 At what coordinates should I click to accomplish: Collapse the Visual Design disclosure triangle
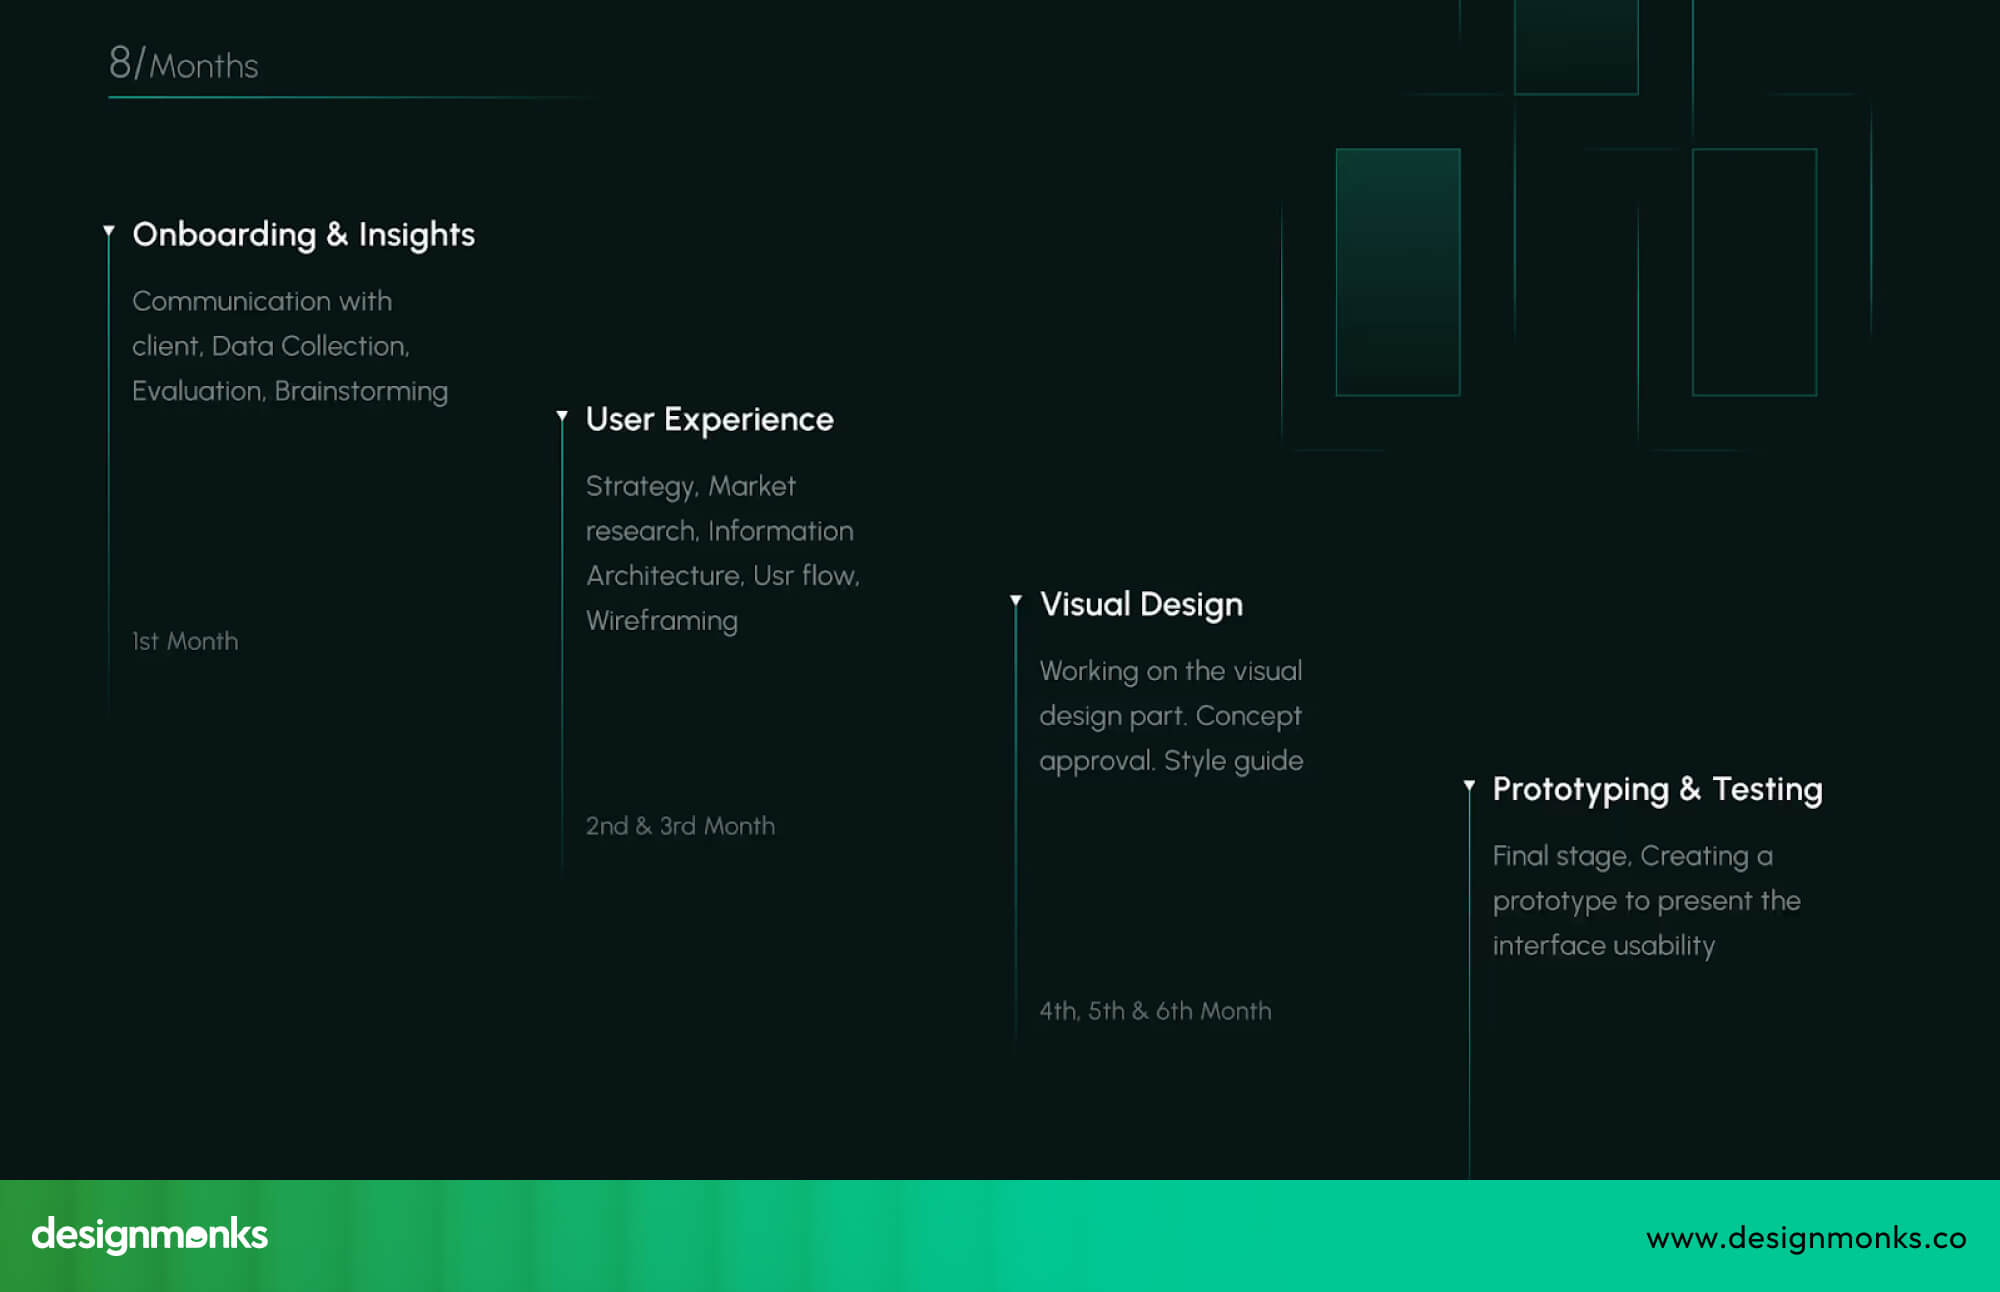point(1016,598)
